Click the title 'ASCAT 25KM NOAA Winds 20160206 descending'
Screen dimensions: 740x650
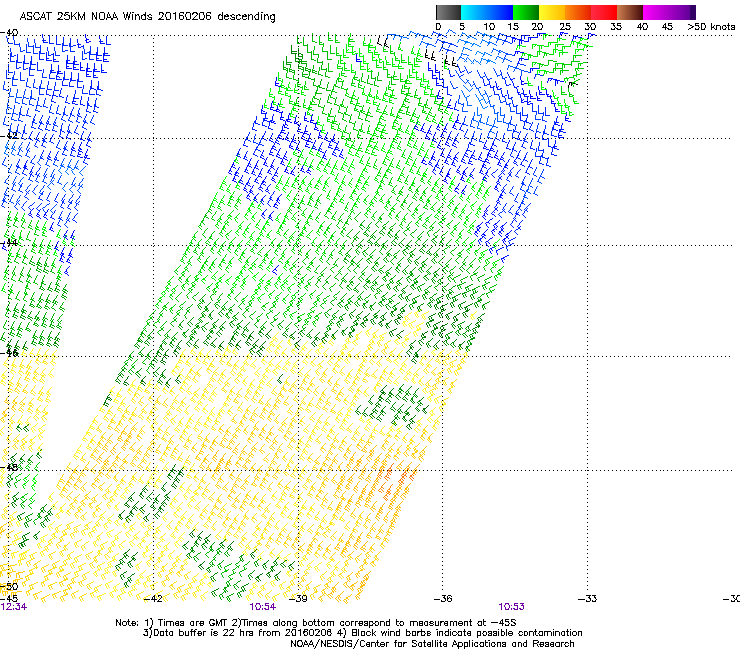[148, 17]
